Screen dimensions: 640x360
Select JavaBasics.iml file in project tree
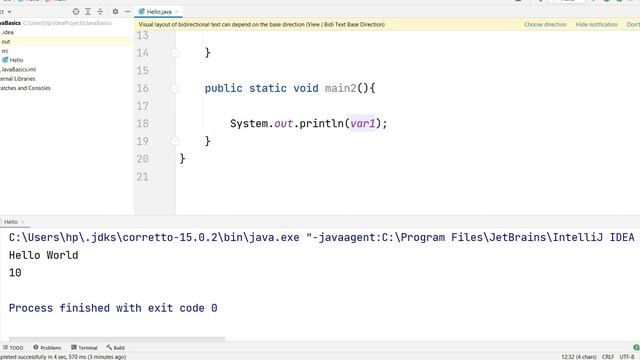[x=18, y=69]
